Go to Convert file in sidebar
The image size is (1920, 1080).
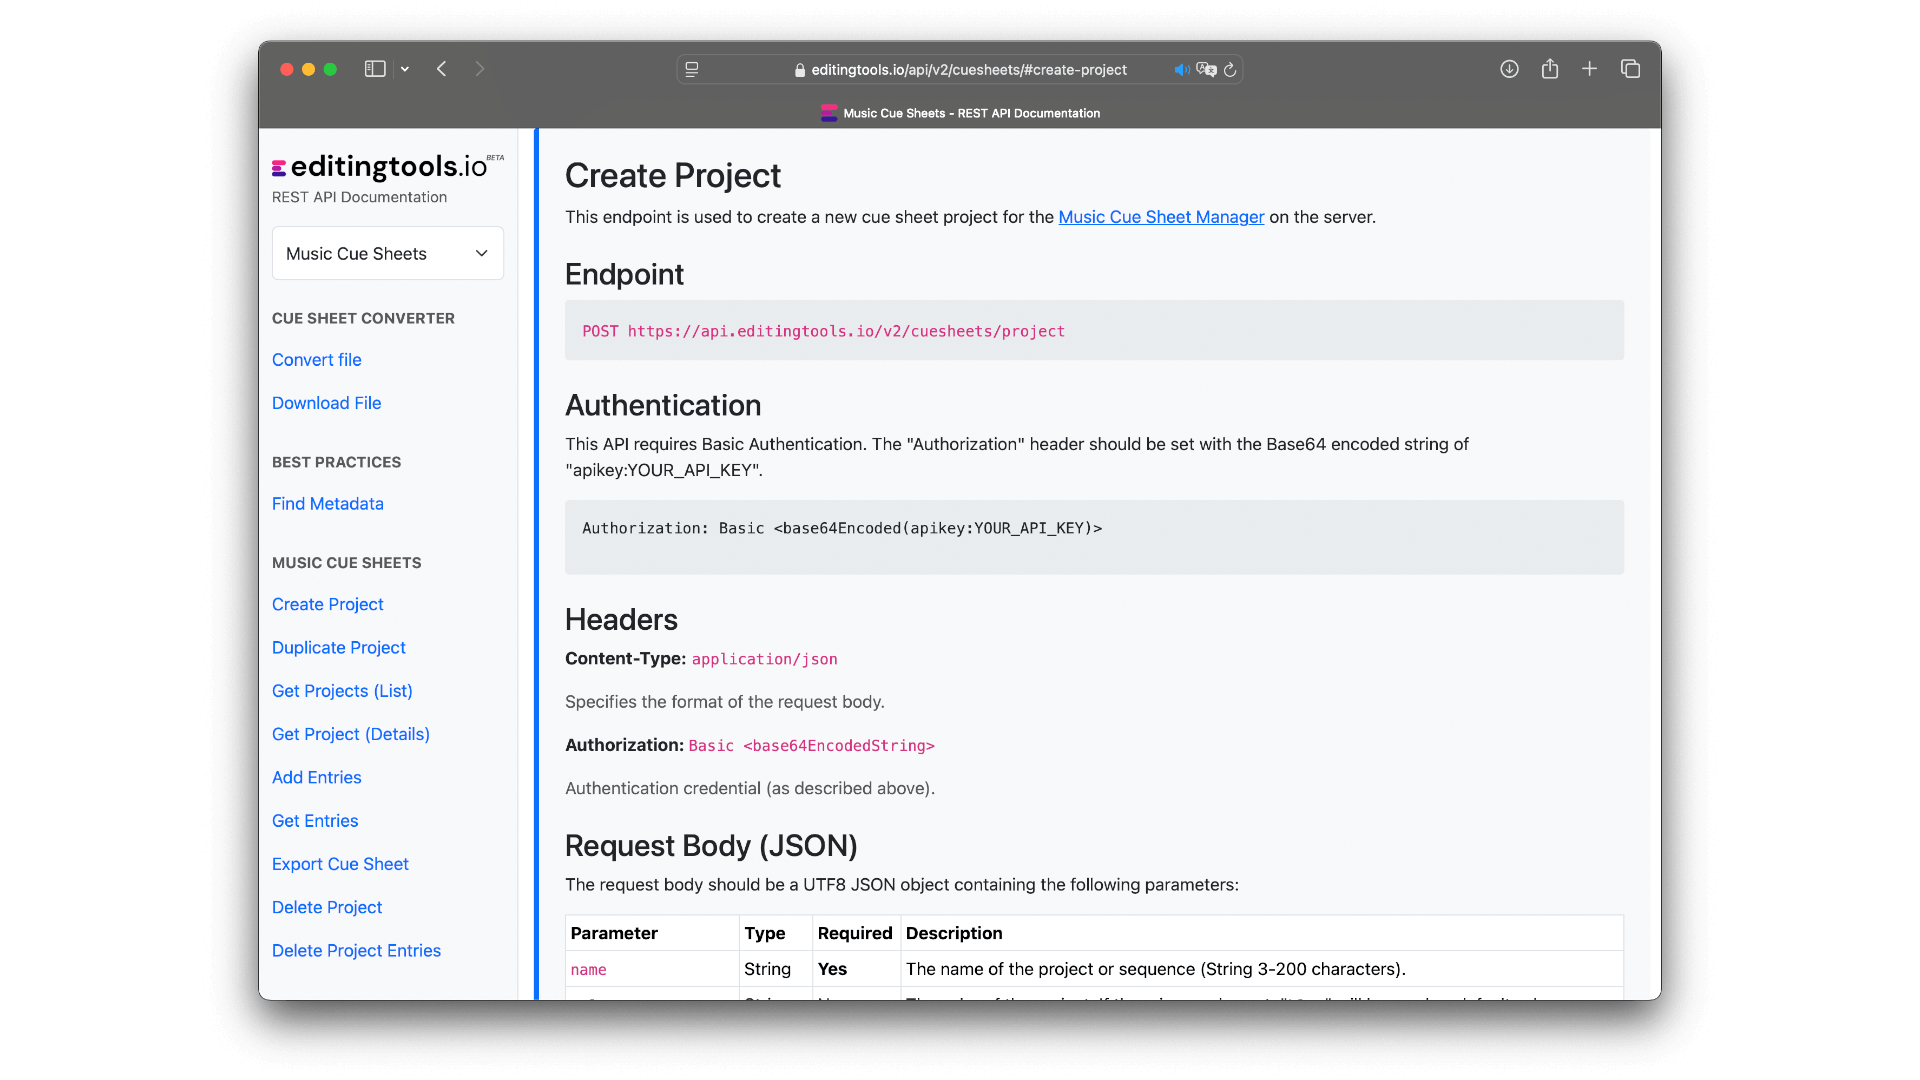pos(317,360)
